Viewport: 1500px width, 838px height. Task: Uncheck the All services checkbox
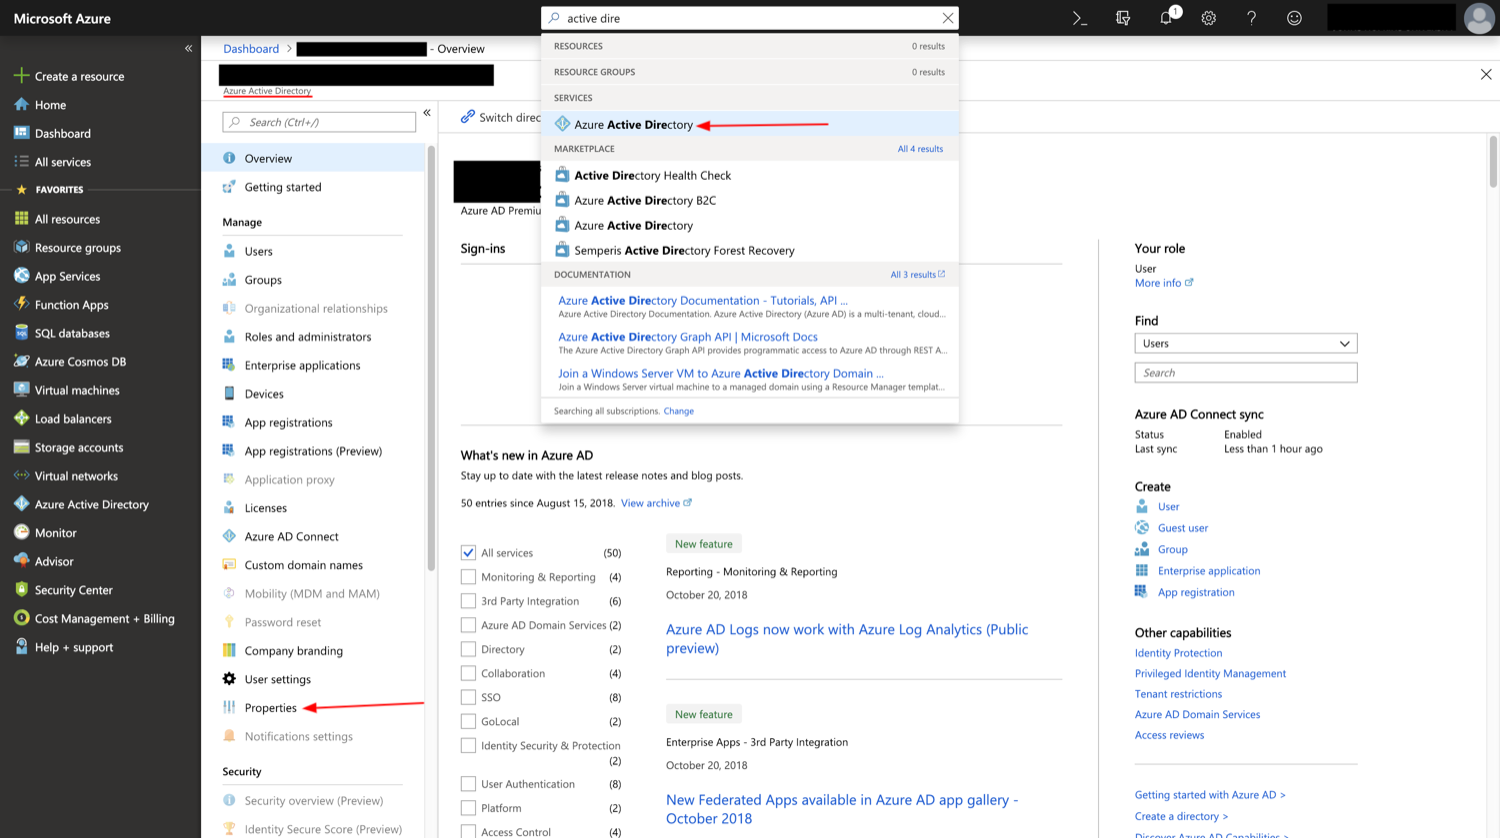tap(468, 552)
